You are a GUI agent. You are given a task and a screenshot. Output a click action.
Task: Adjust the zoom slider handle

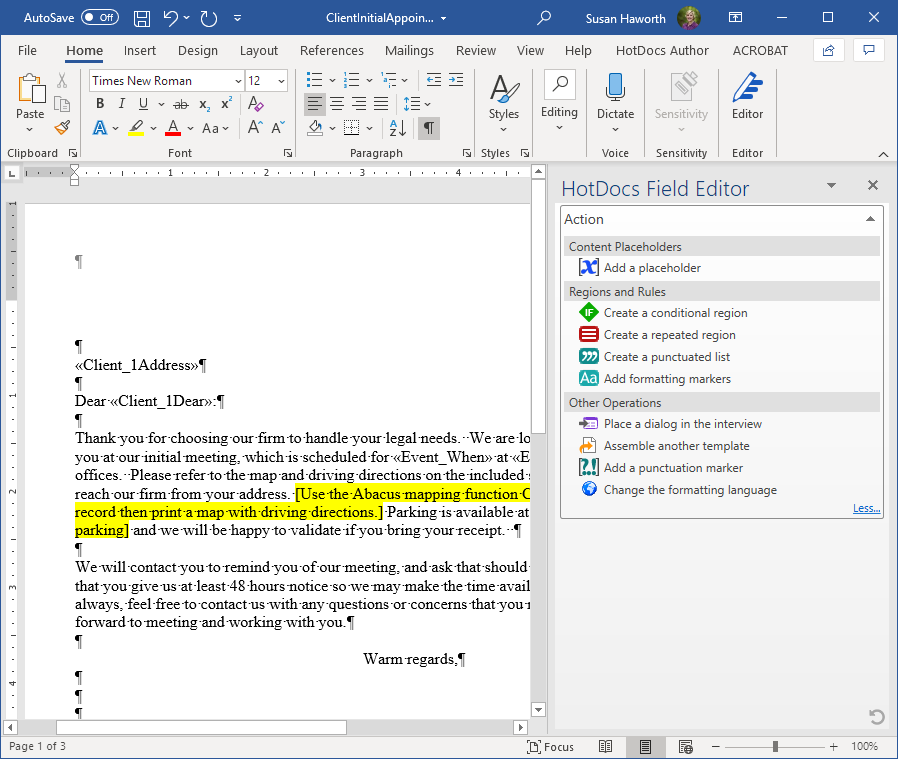[x=775, y=746]
